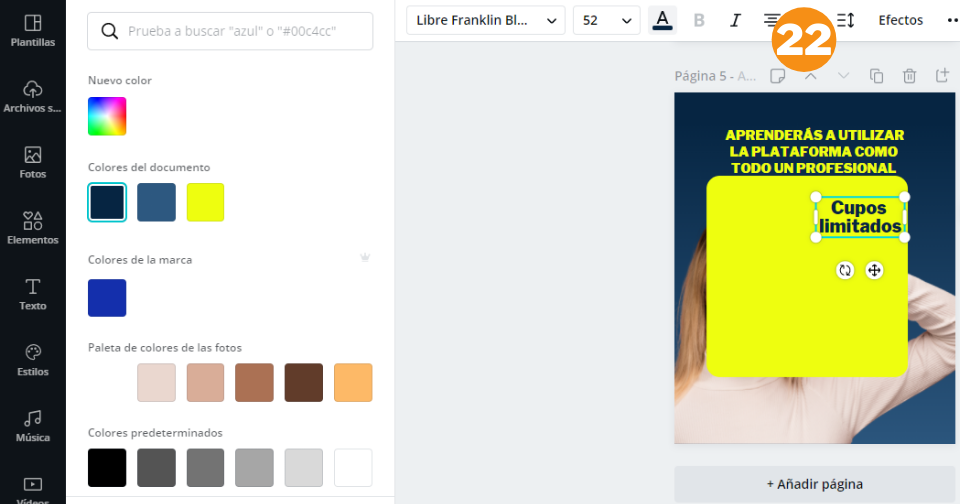Click the page notes icon for Página 5
The width and height of the screenshot is (960, 504).
tap(778, 76)
